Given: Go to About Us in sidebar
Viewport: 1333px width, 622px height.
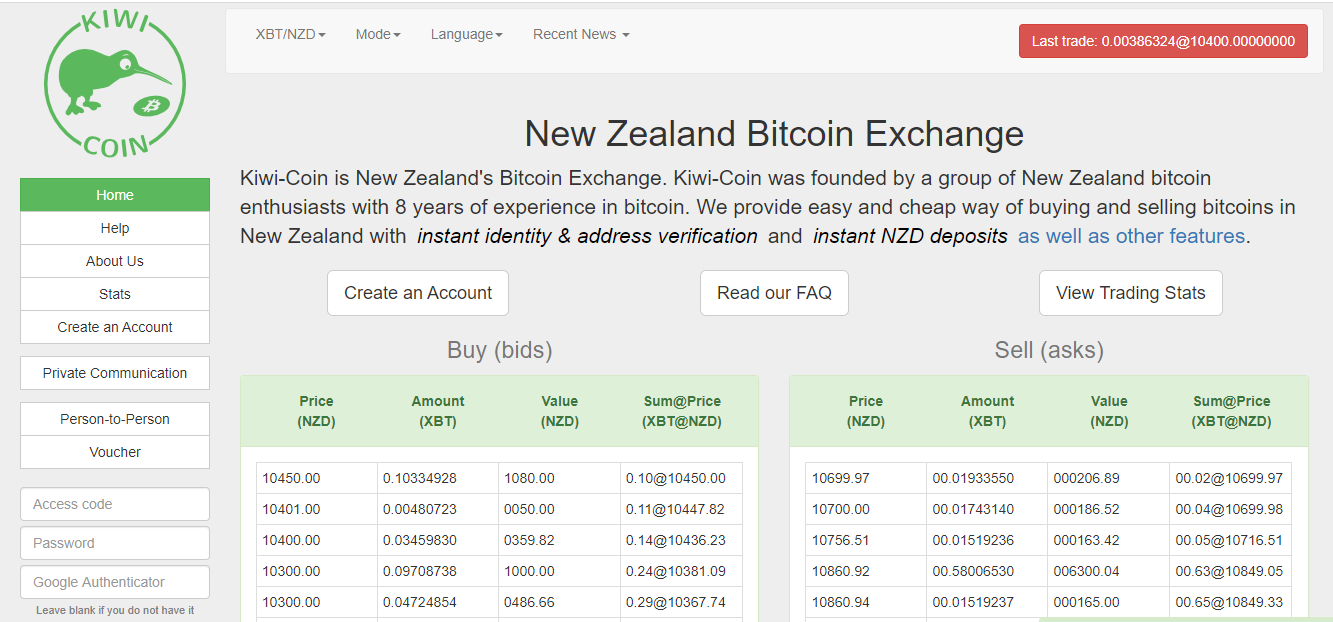Looking at the screenshot, I should [x=115, y=261].
